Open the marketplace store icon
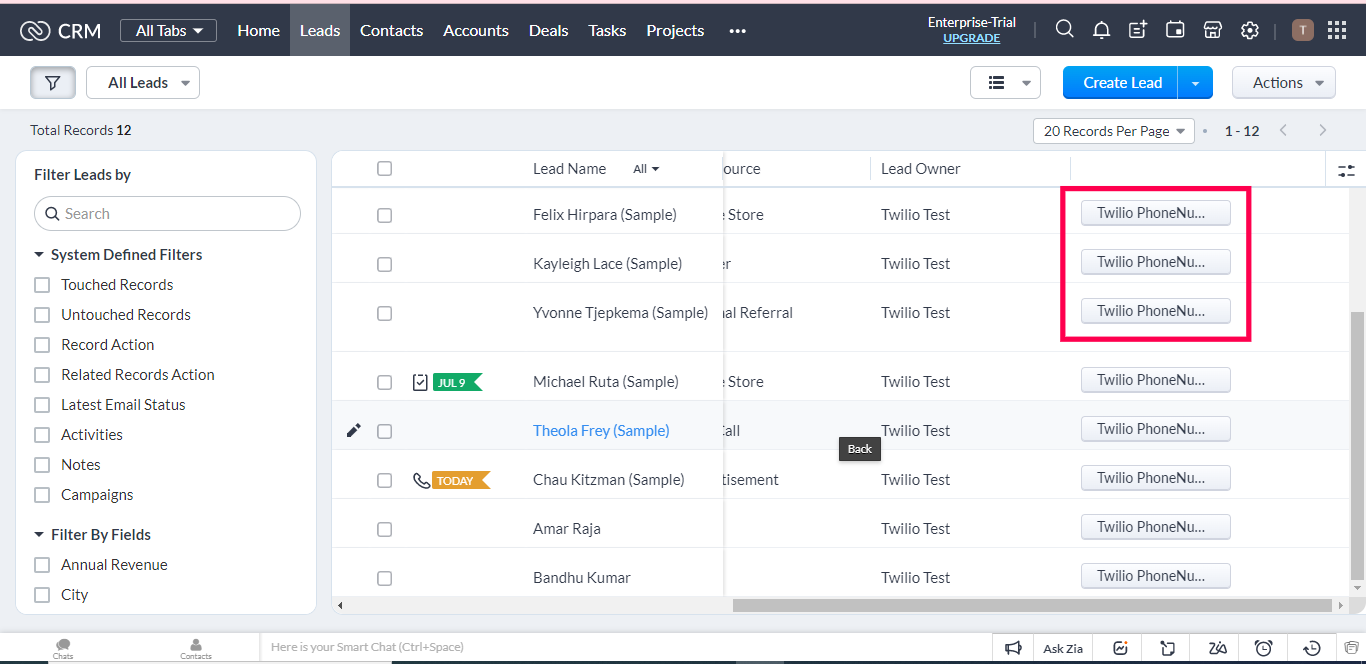The width and height of the screenshot is (1366, 664). point(1212,30)
